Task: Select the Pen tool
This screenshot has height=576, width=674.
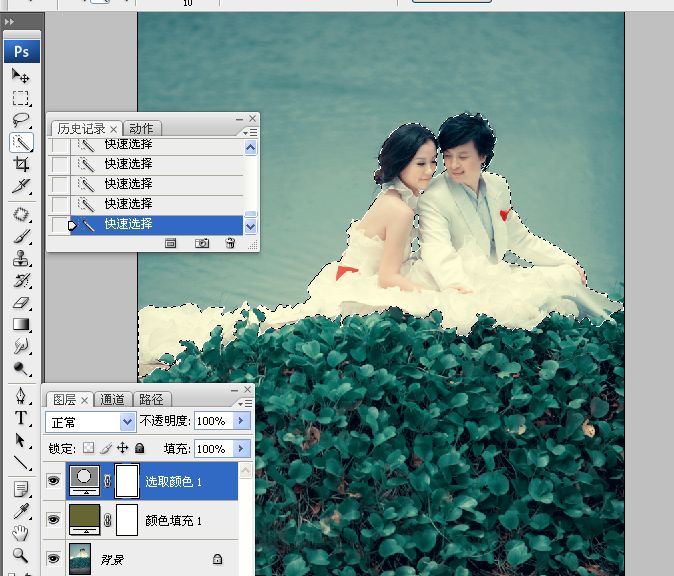Action: (x=20, y=397)
